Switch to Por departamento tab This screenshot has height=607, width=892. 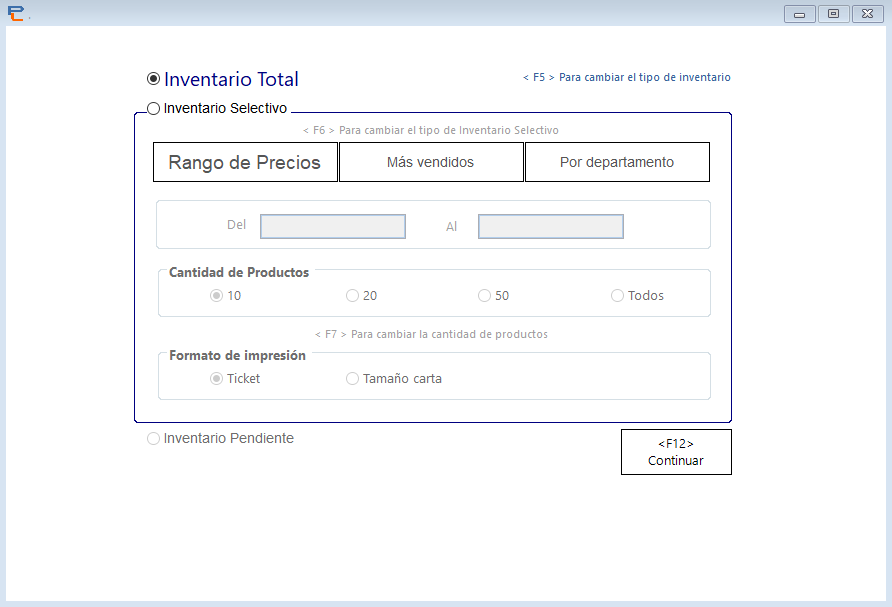point(617,162)
